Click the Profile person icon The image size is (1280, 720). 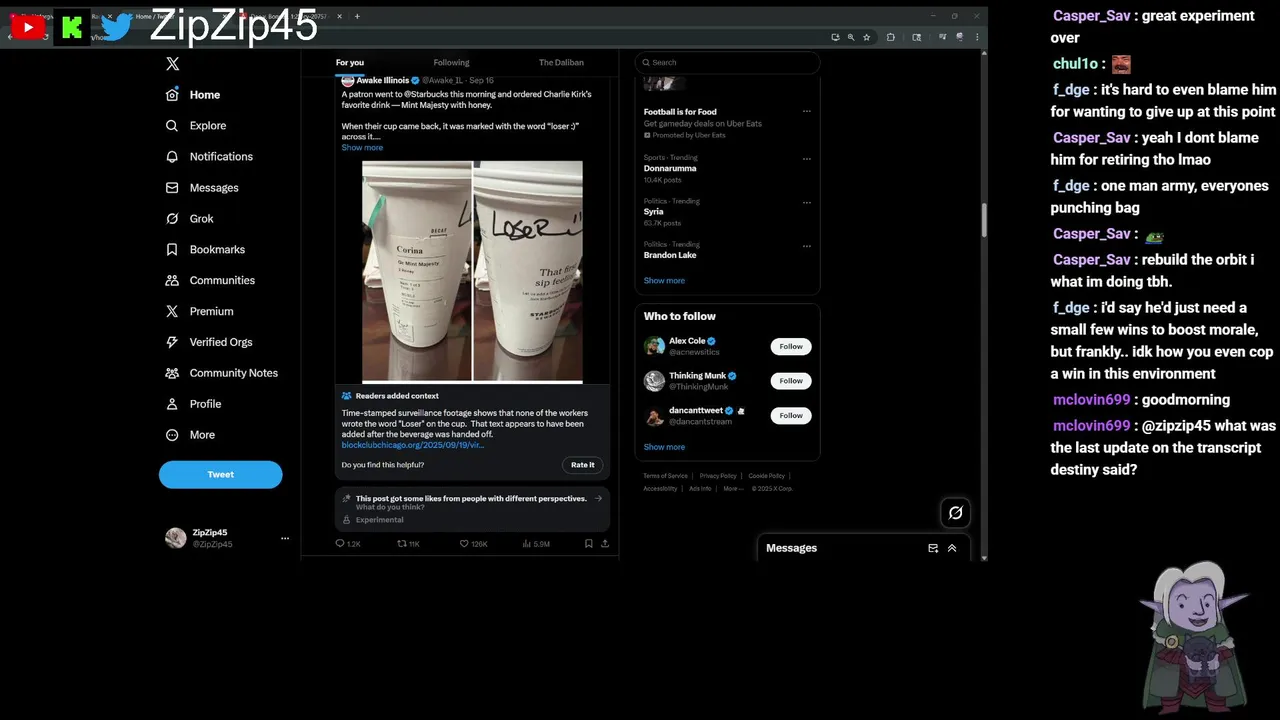tap(172, 404)
